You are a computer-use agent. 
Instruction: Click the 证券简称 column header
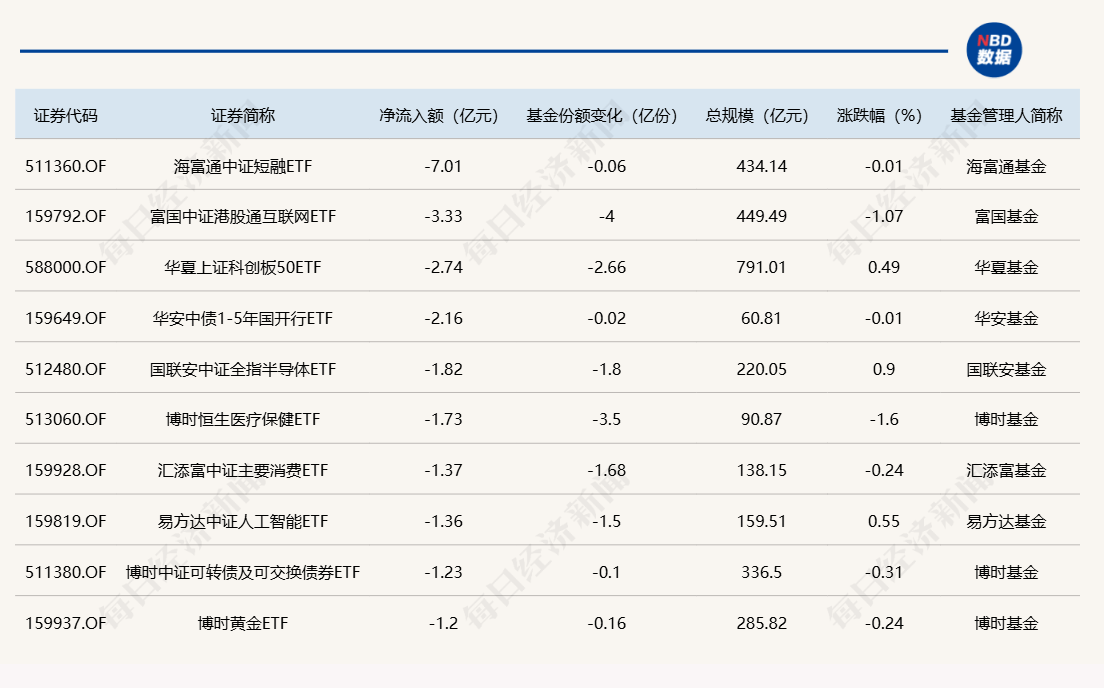(x=242, y=115)
